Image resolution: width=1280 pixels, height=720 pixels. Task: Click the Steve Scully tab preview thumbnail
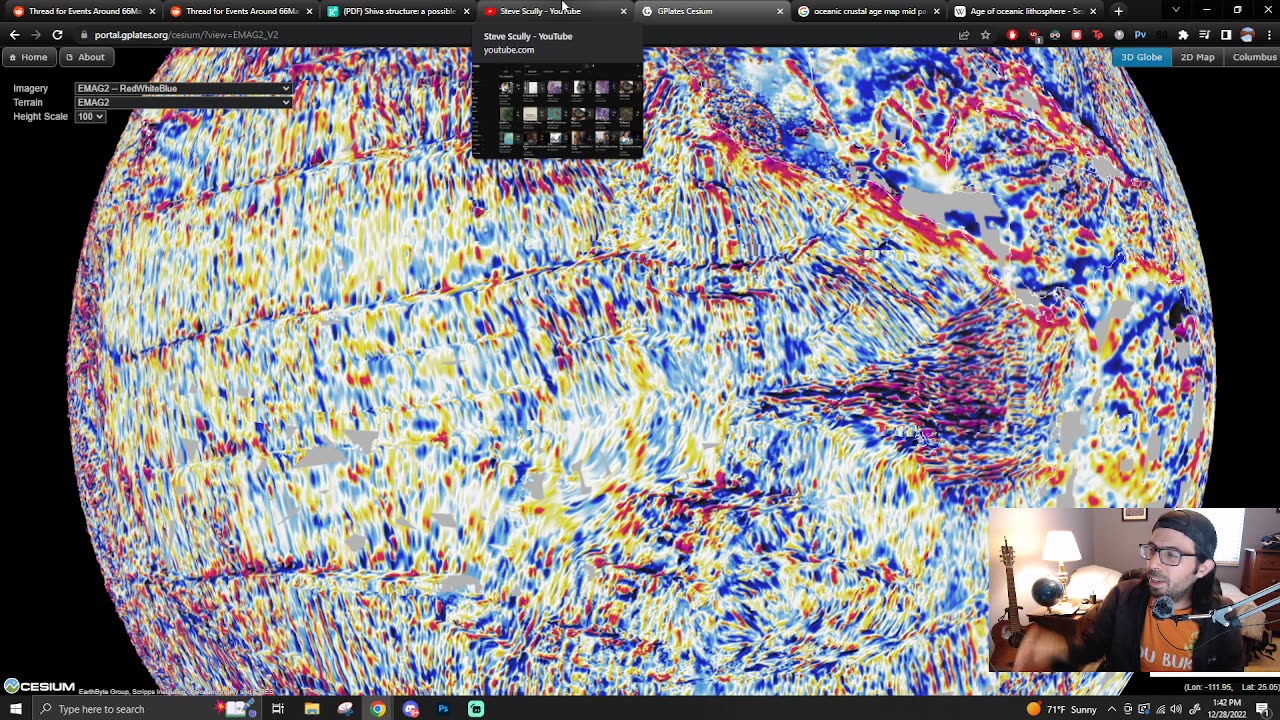pyautogui.click(x=557, y=110)
